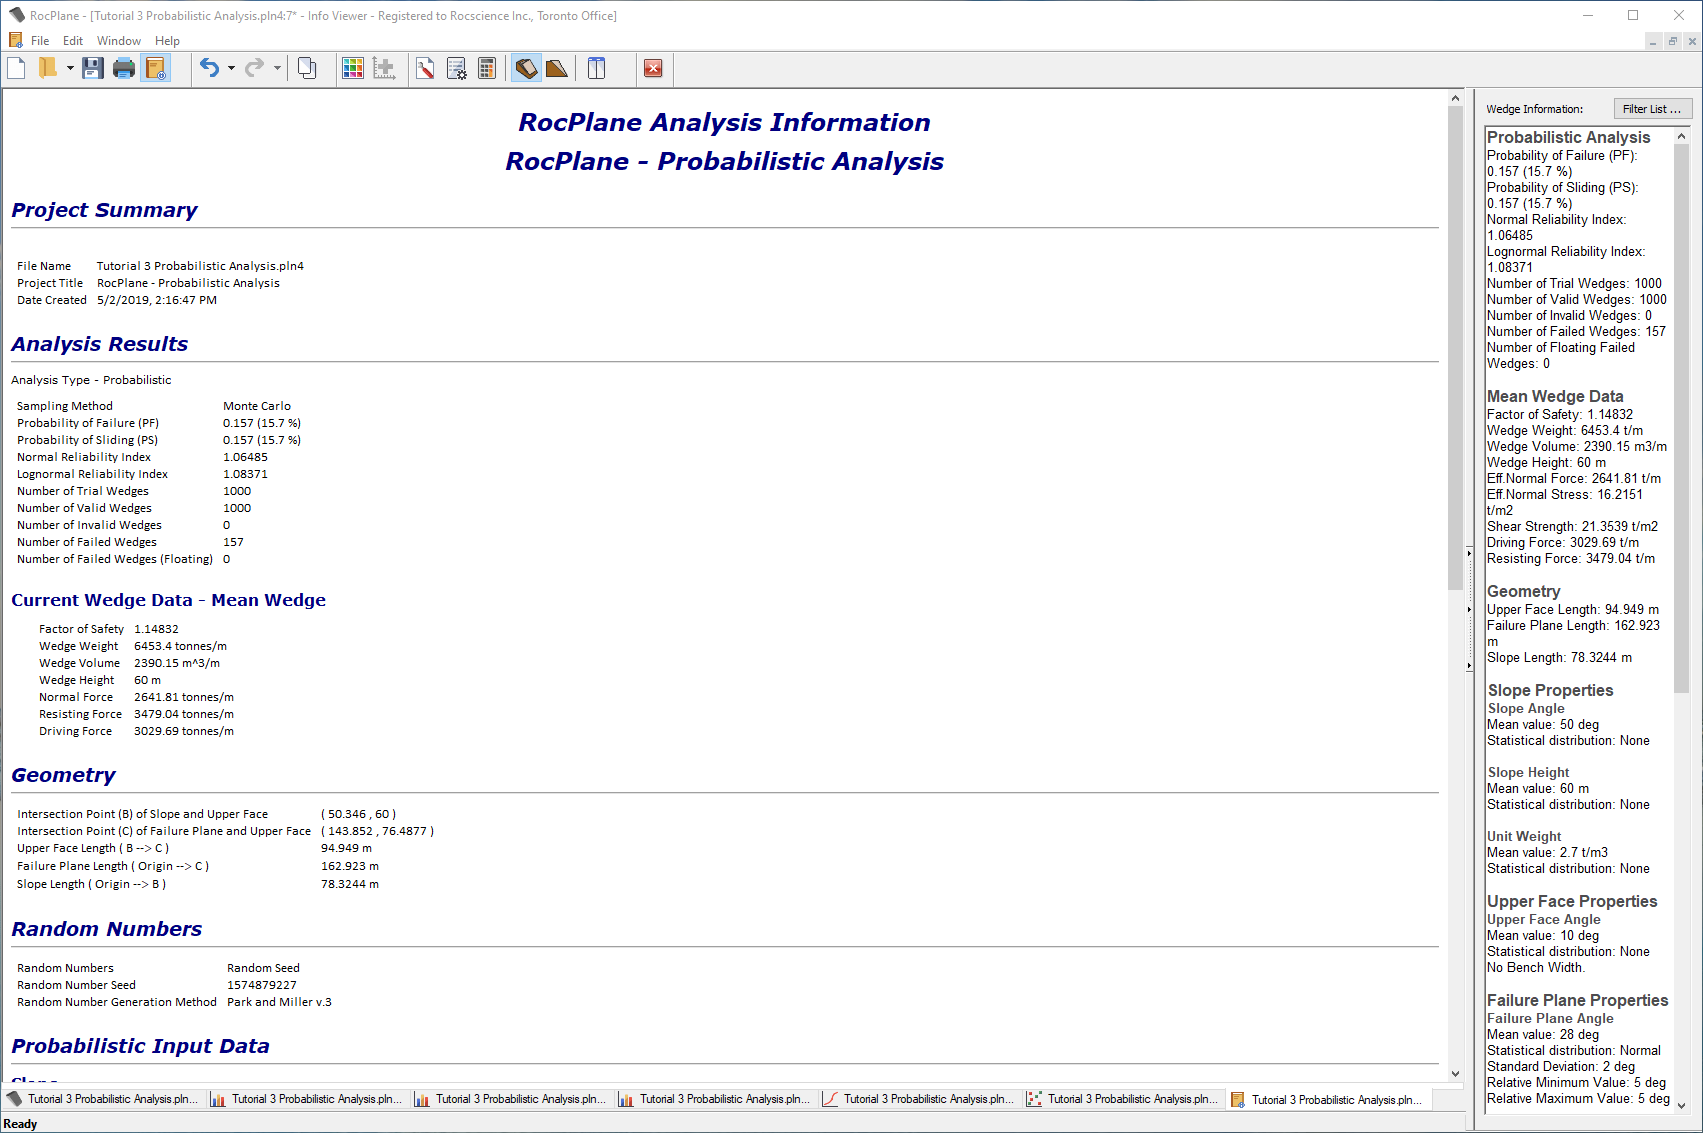Click the main report vertical scrollbar thumb
Image resolution: width=1703 pixels, height=1133 pixels.
pos(1455,347)
